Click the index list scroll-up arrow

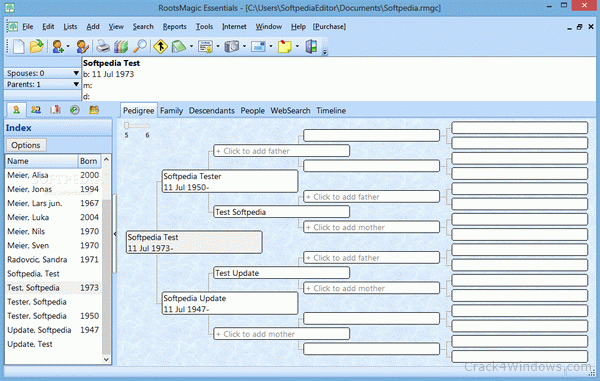point(106,159)
